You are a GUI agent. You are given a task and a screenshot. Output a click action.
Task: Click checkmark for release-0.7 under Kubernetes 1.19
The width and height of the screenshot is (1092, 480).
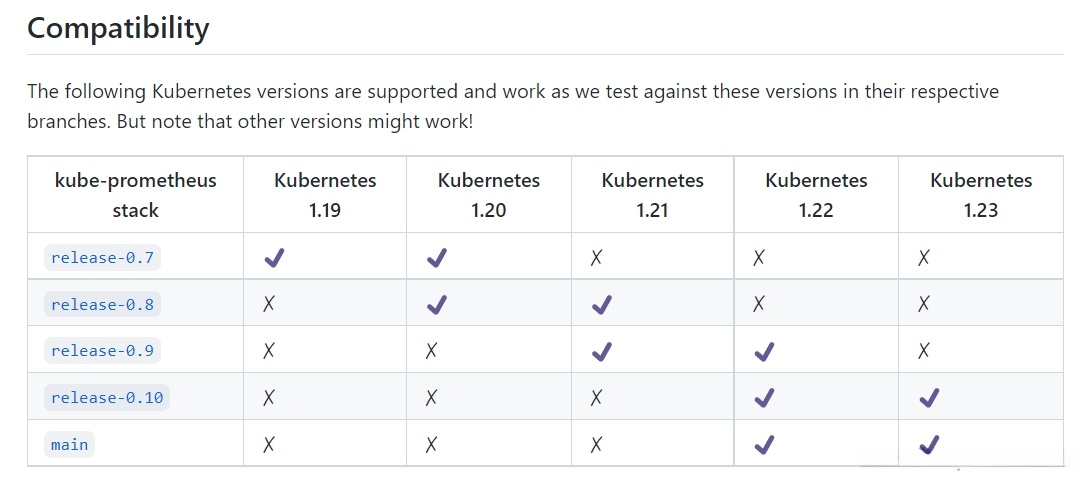274,258
